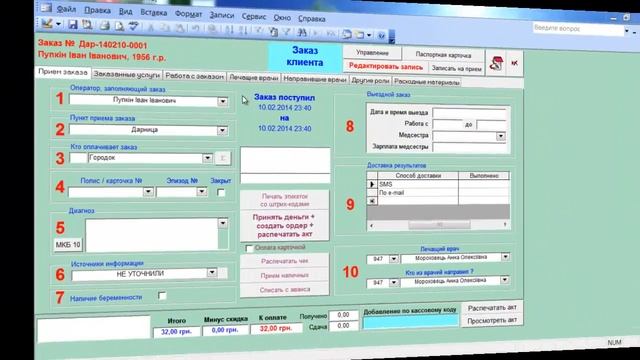Click the File Search toolbar icon
This screenshot has height=360, width=640.
pyautogui.click(x=87, y=25)
